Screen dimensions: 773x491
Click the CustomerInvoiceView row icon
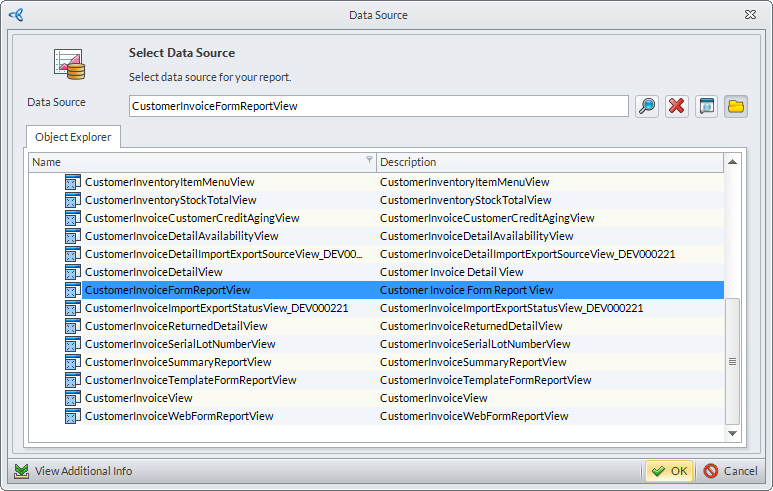click(72, 398)
